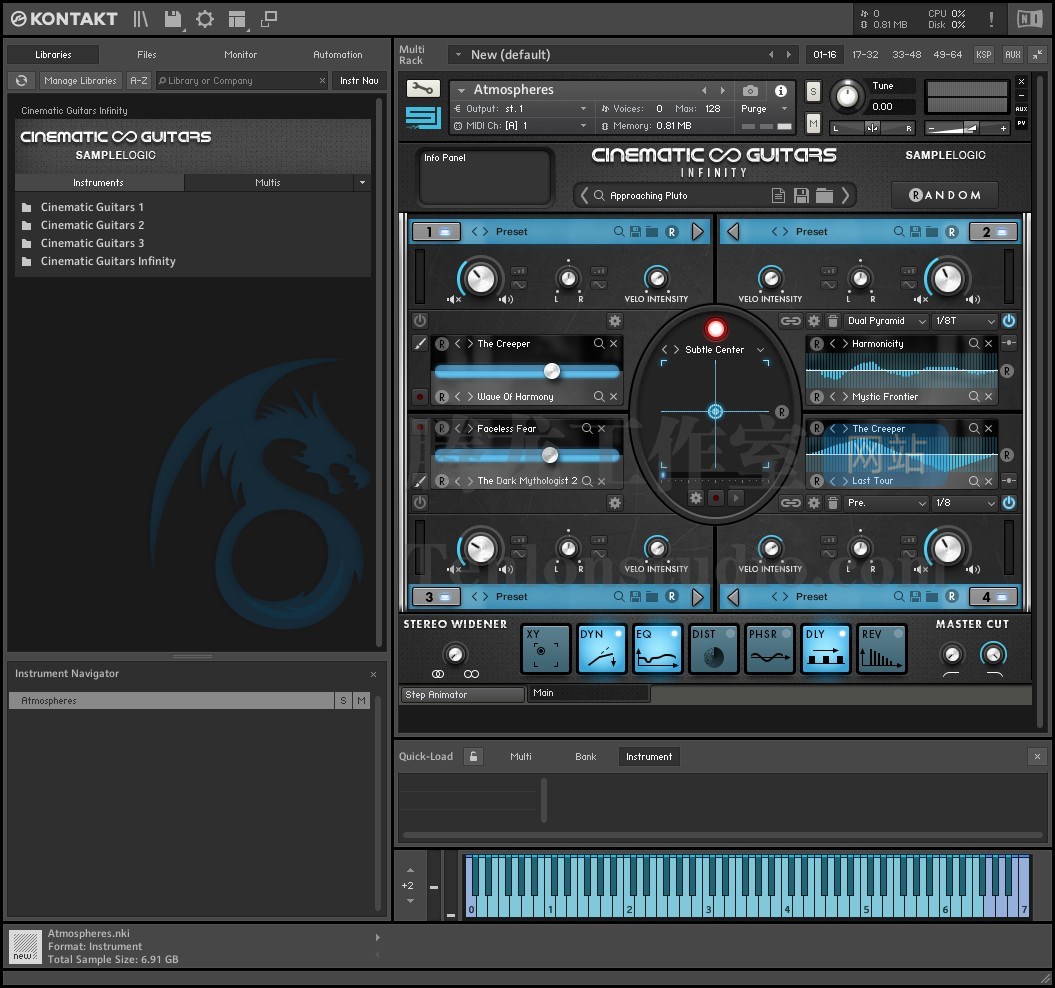Open folder icon next to Approaching Pluto

pyautogui.click(x=824, y=195)
